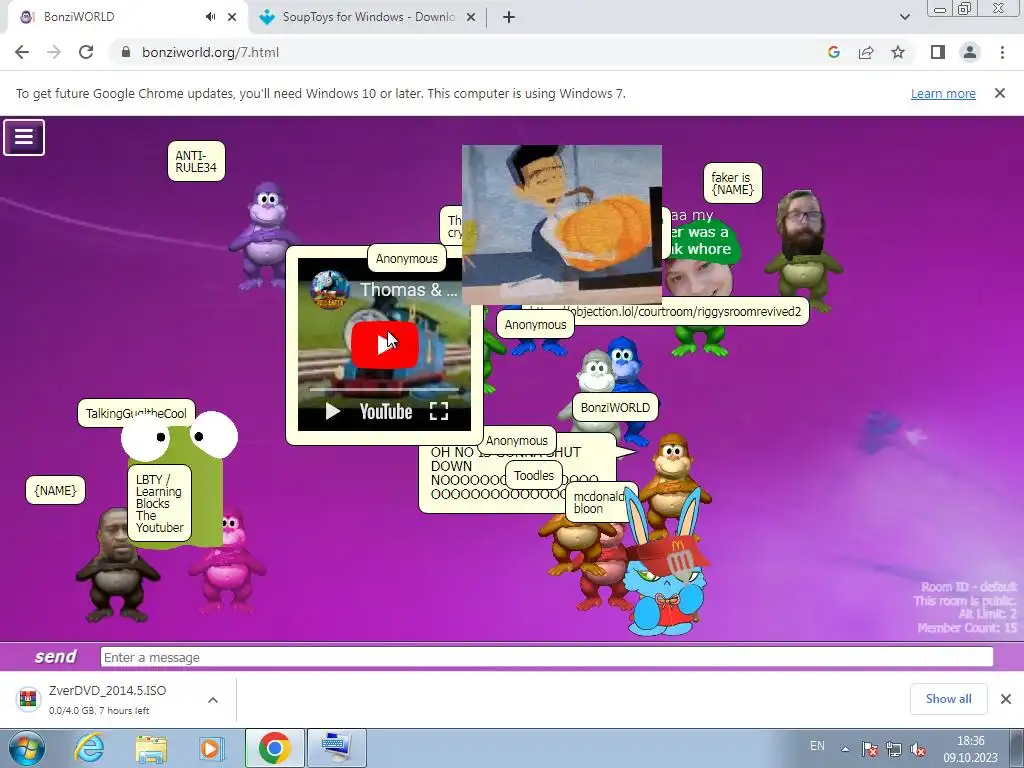The width and height of the screenshot is (1024, 768).
Task: Click the mcdonald bloon name tag
Action: pos(600,502)
